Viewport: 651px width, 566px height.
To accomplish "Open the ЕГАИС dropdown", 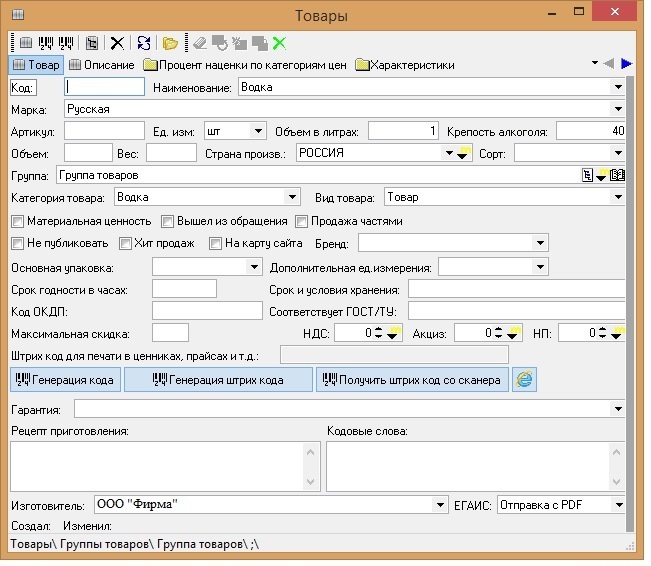I will [619, 505].
